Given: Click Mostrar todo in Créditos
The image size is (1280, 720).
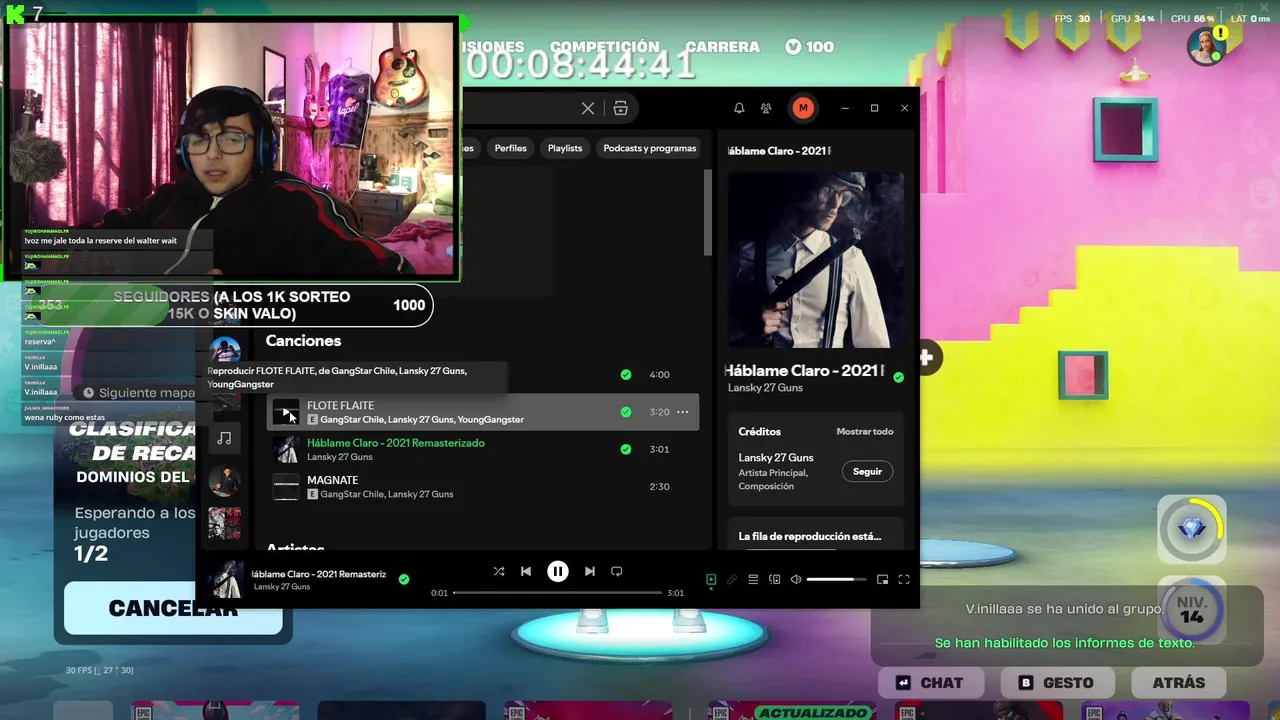Looking at the screenshot, I should point(865,432).
